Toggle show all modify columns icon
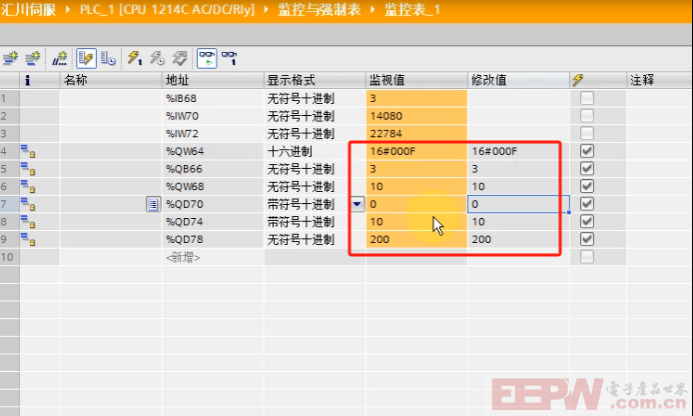 click(x=86, y=58)
